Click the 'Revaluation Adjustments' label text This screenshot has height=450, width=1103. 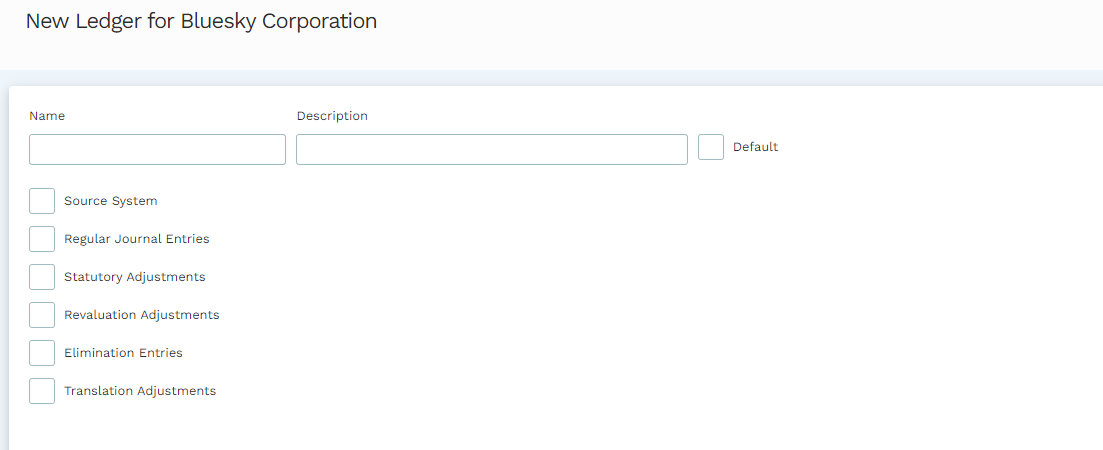click(x=141, y=315)
